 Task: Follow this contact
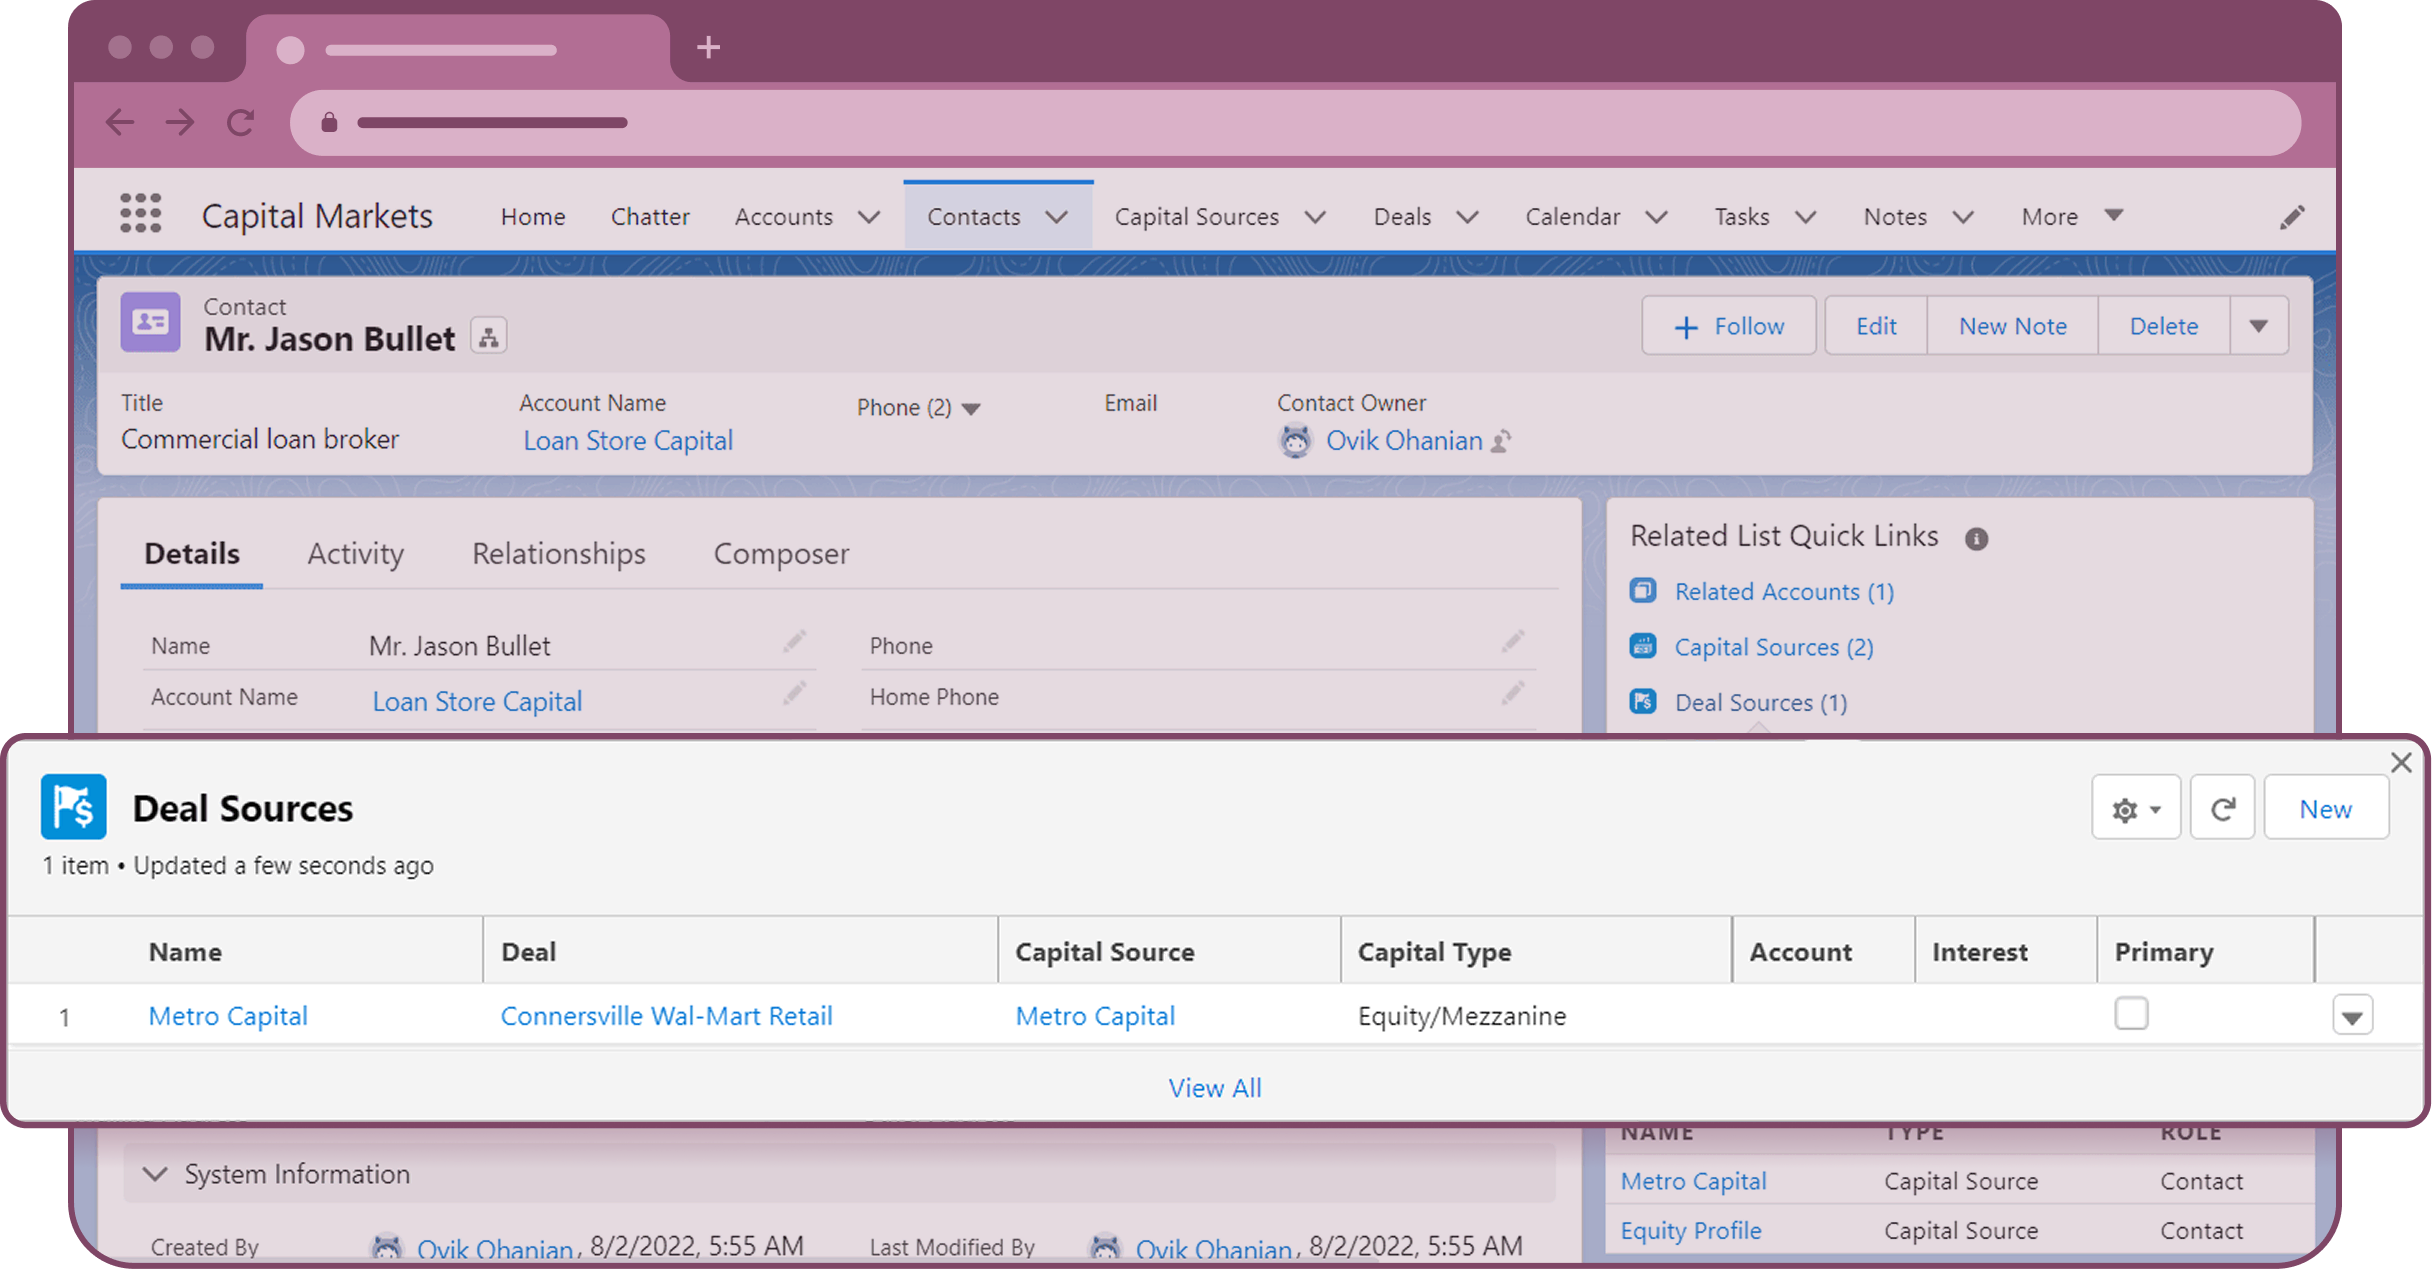pos(1729,326)
